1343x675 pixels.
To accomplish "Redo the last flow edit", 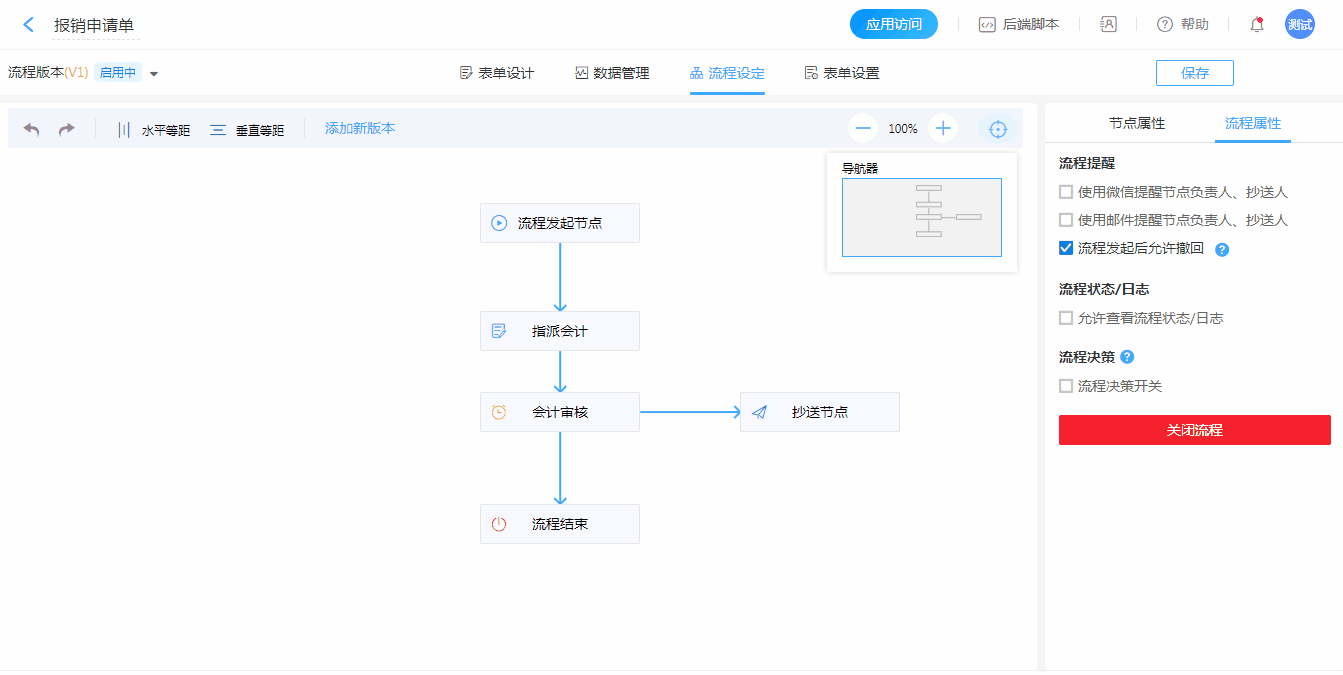I will (67, 129).
